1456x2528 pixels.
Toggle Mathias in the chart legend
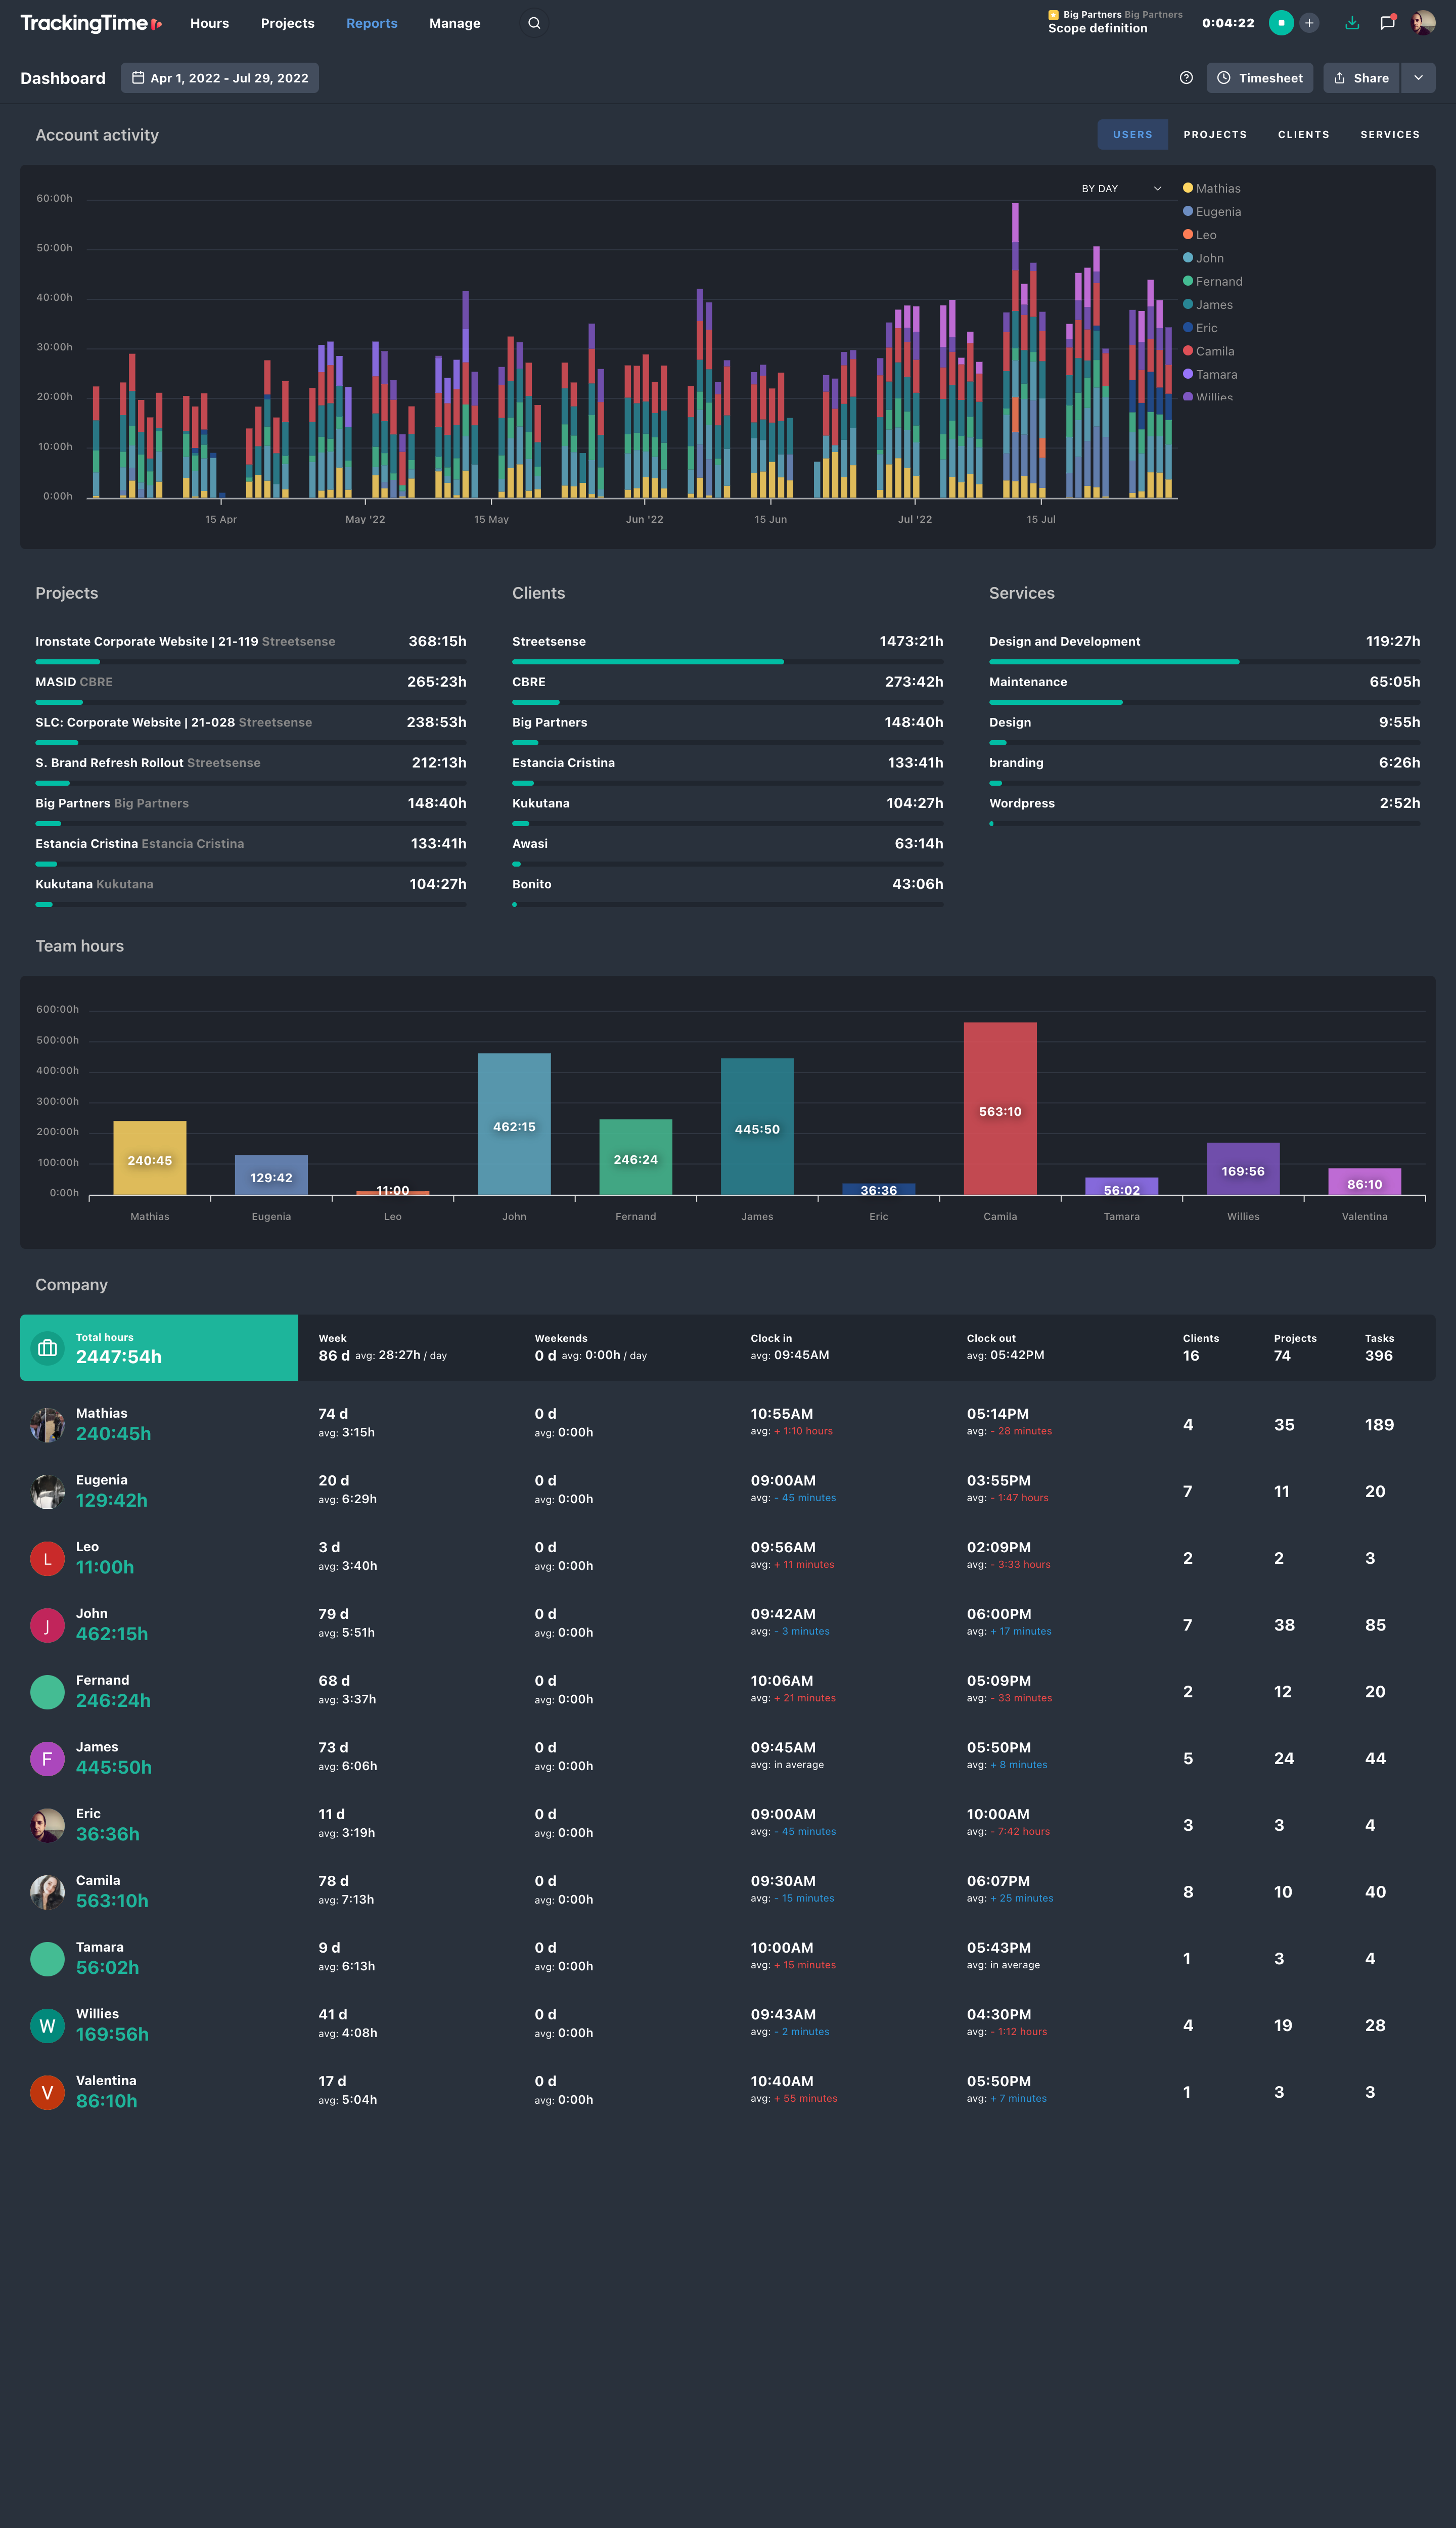pyautogui.click(x=1212, y=188)
